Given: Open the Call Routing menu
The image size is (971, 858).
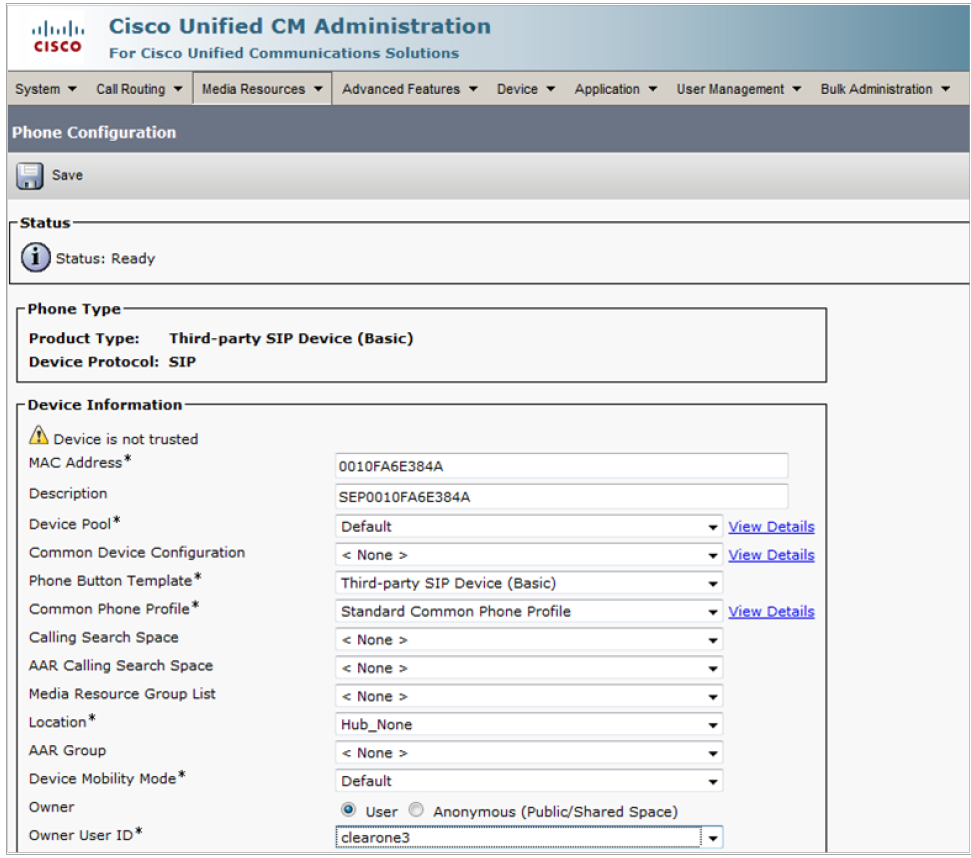Looking at the screenshot, I should [139, 89].
